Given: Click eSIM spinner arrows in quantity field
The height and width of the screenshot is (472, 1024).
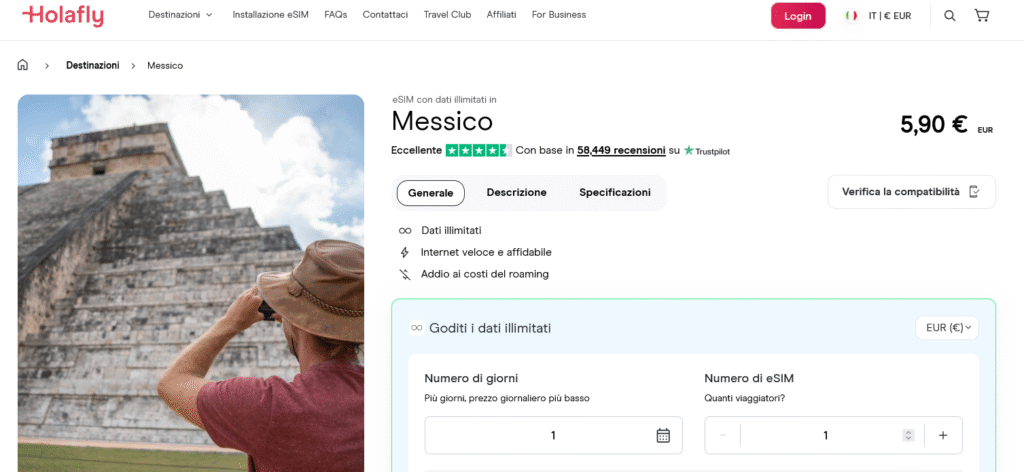Looking at the screenshot, I should click(x=908, y=435).
